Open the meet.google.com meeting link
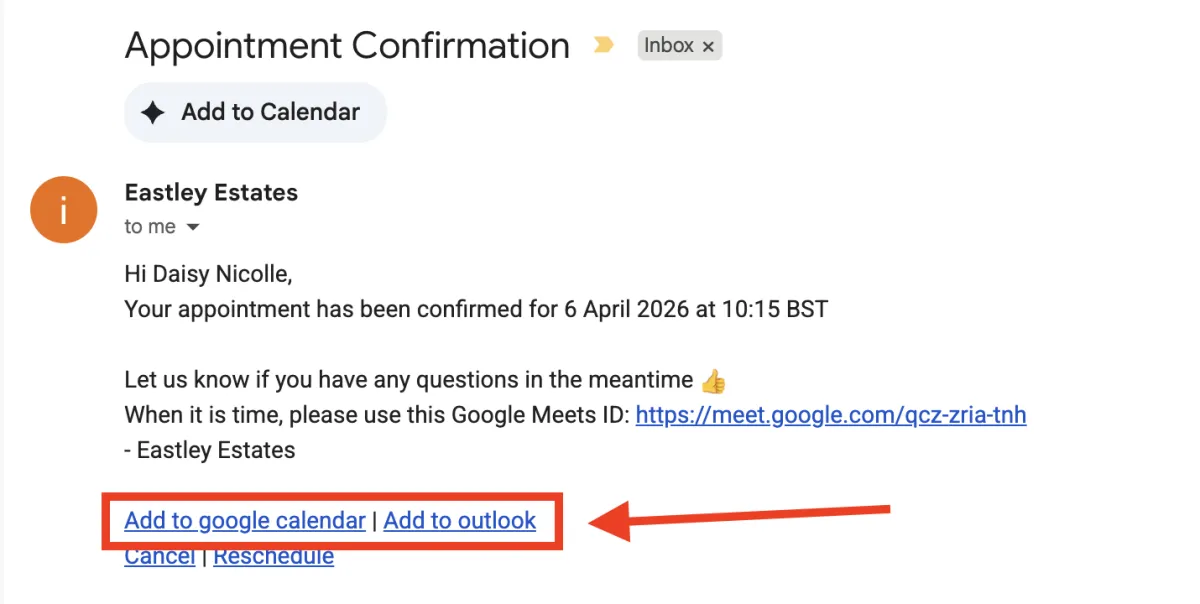Screen dimensions: 1200x604 830,414
